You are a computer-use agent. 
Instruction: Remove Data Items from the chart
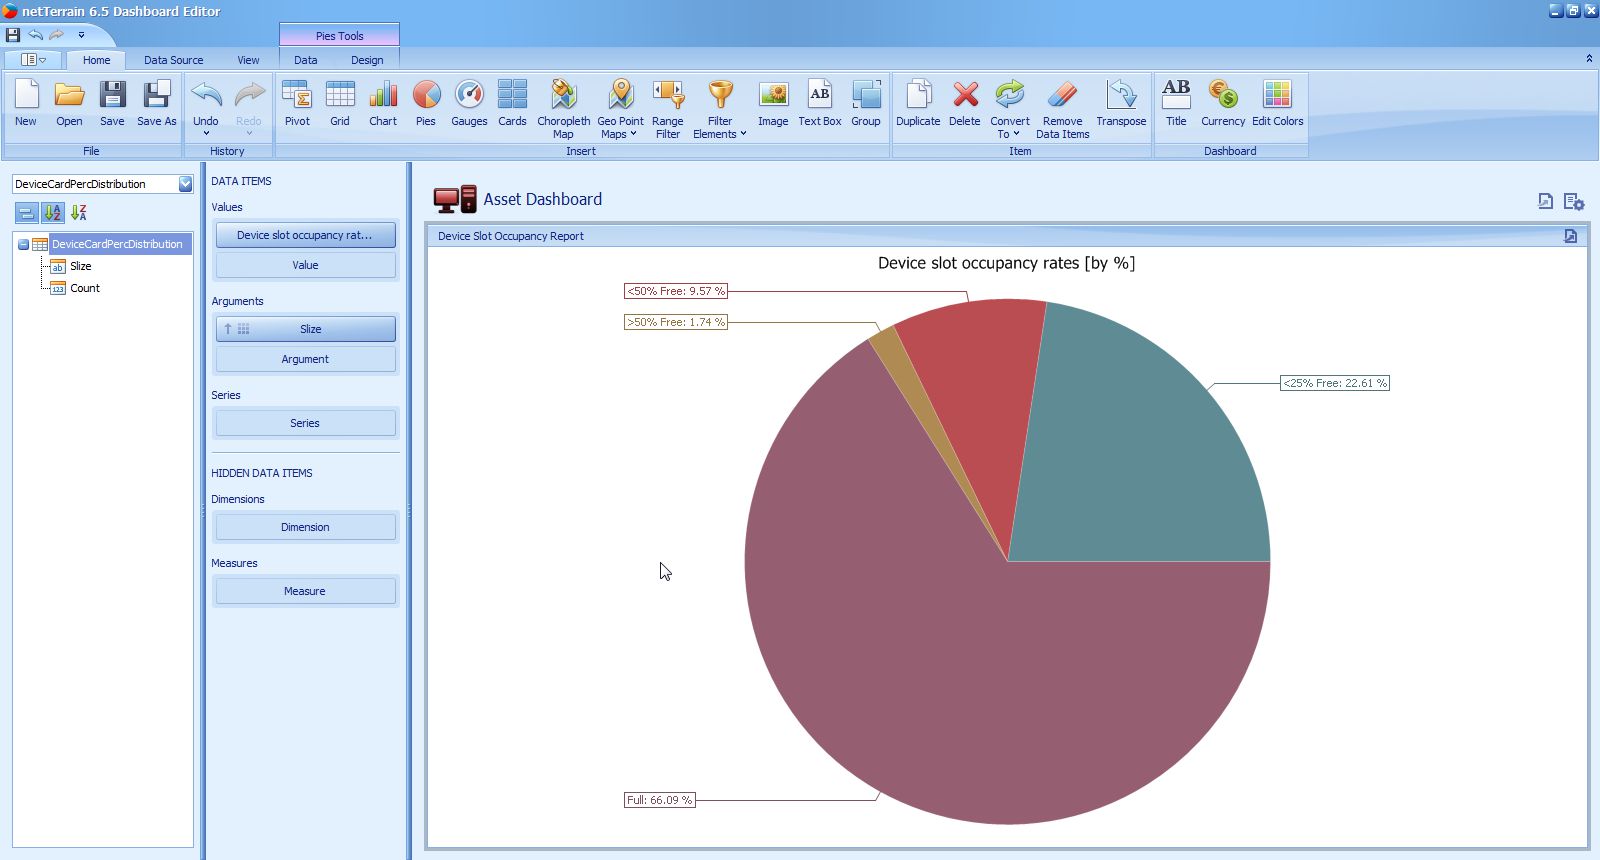pos(1062,108)
